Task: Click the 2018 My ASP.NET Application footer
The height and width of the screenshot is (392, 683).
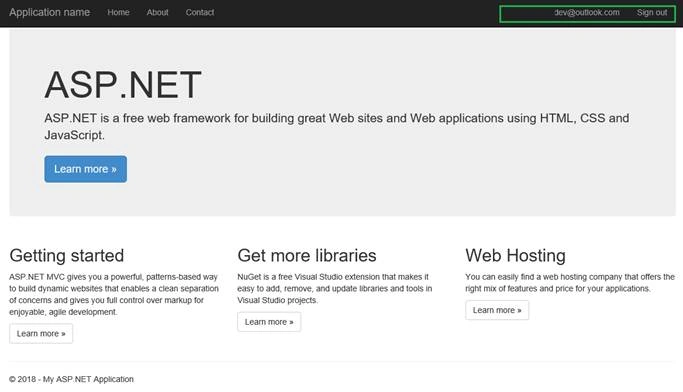Action: (x=71, y=379)
